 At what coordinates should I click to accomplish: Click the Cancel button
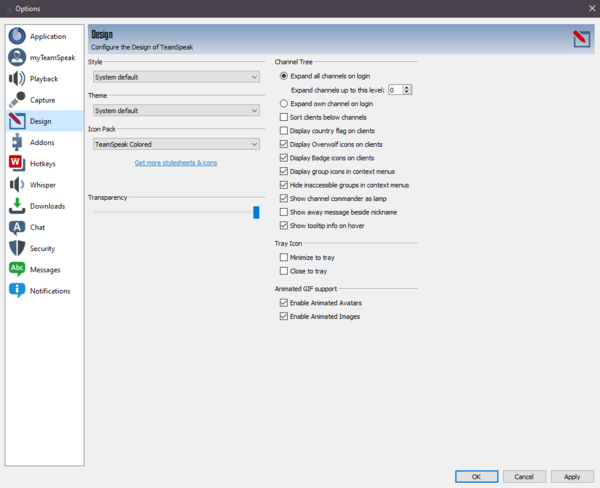(524, 477)
